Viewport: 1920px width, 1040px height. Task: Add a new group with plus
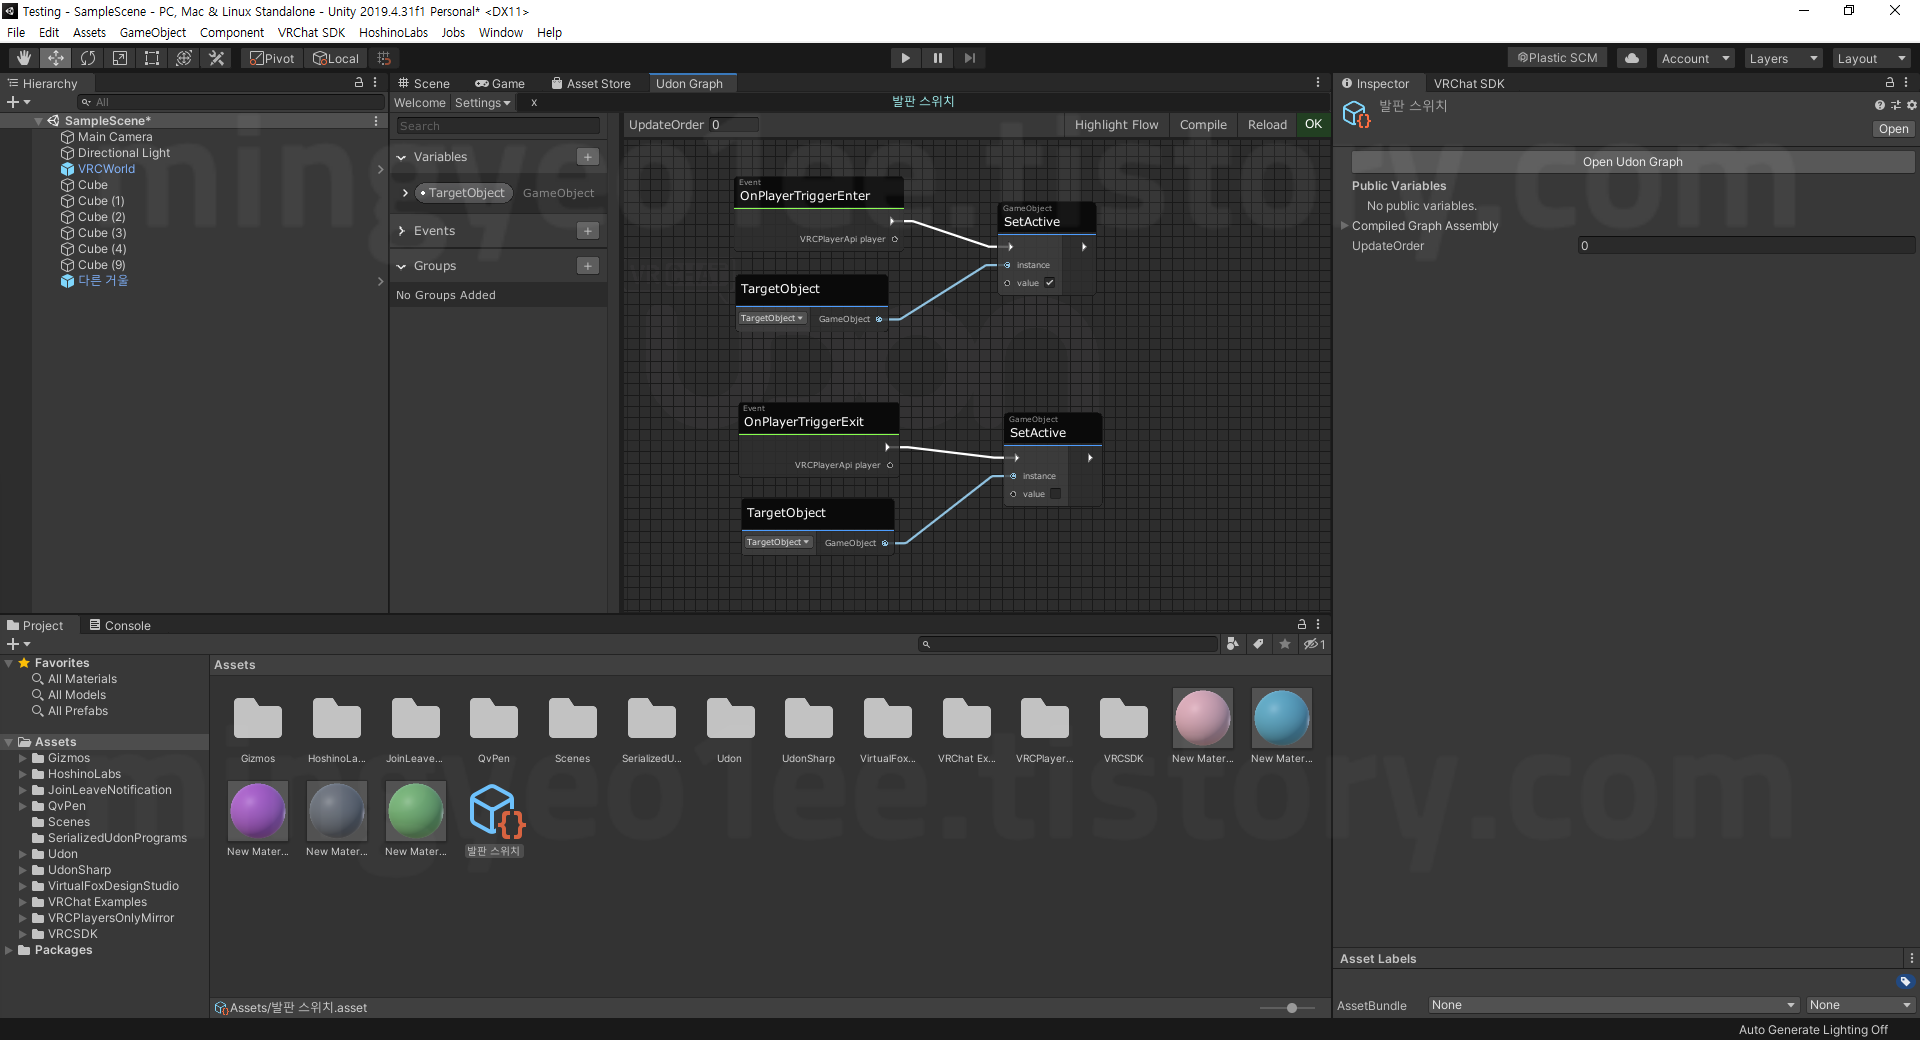tap(588, 266)
